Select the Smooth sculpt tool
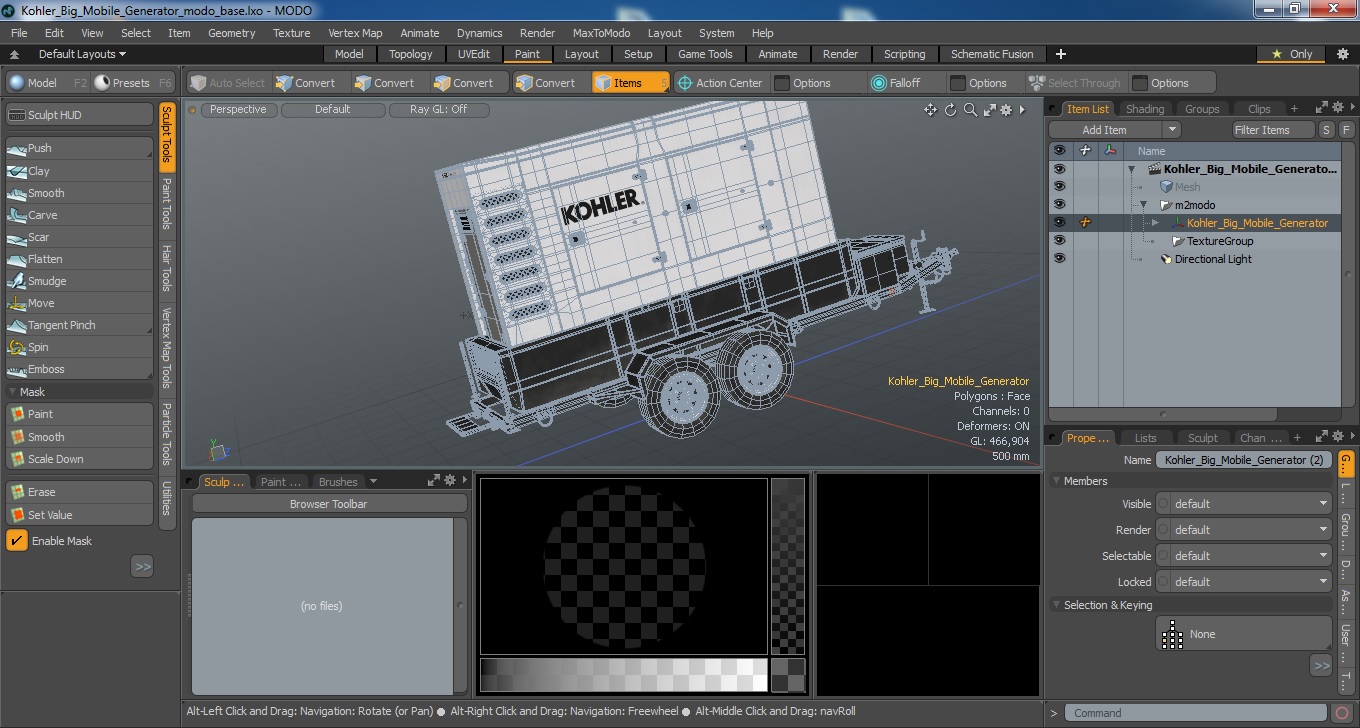The height and width of the screenshot is (728, 1360). (x=79, y=193)
